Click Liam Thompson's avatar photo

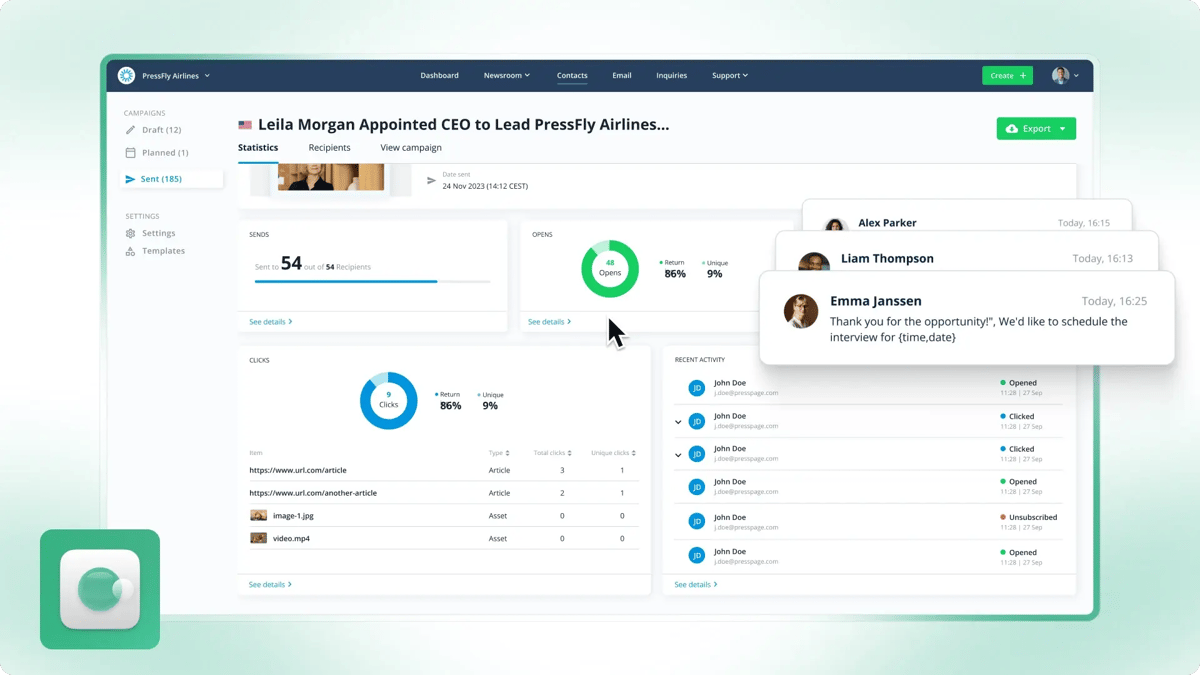(x=814, y=262)
